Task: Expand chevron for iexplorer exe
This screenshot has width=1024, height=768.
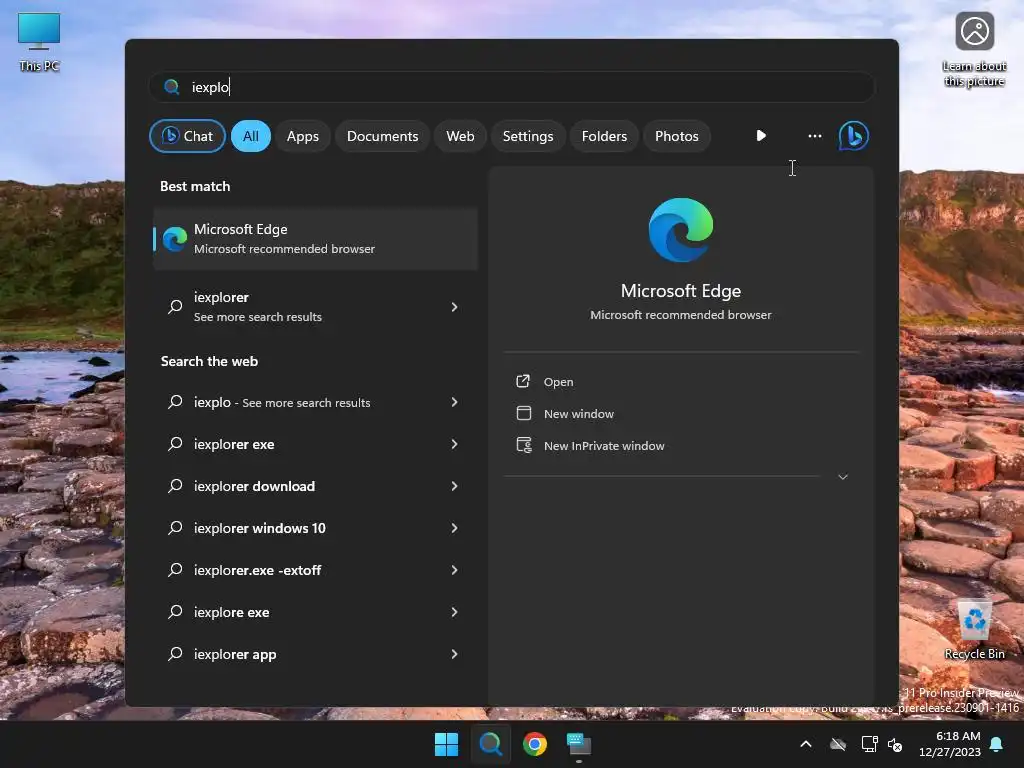Action: [x=455, y=444]
